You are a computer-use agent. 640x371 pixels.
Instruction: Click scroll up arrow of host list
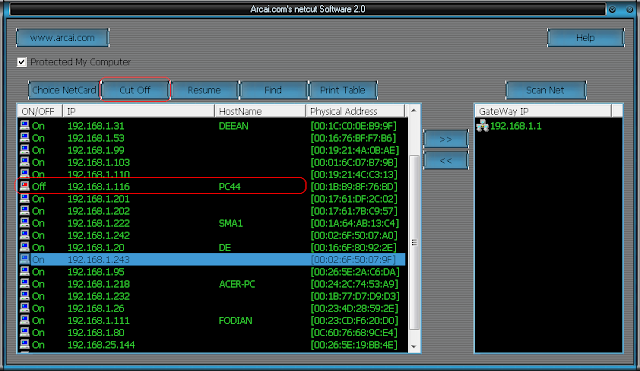pos(414,111)
